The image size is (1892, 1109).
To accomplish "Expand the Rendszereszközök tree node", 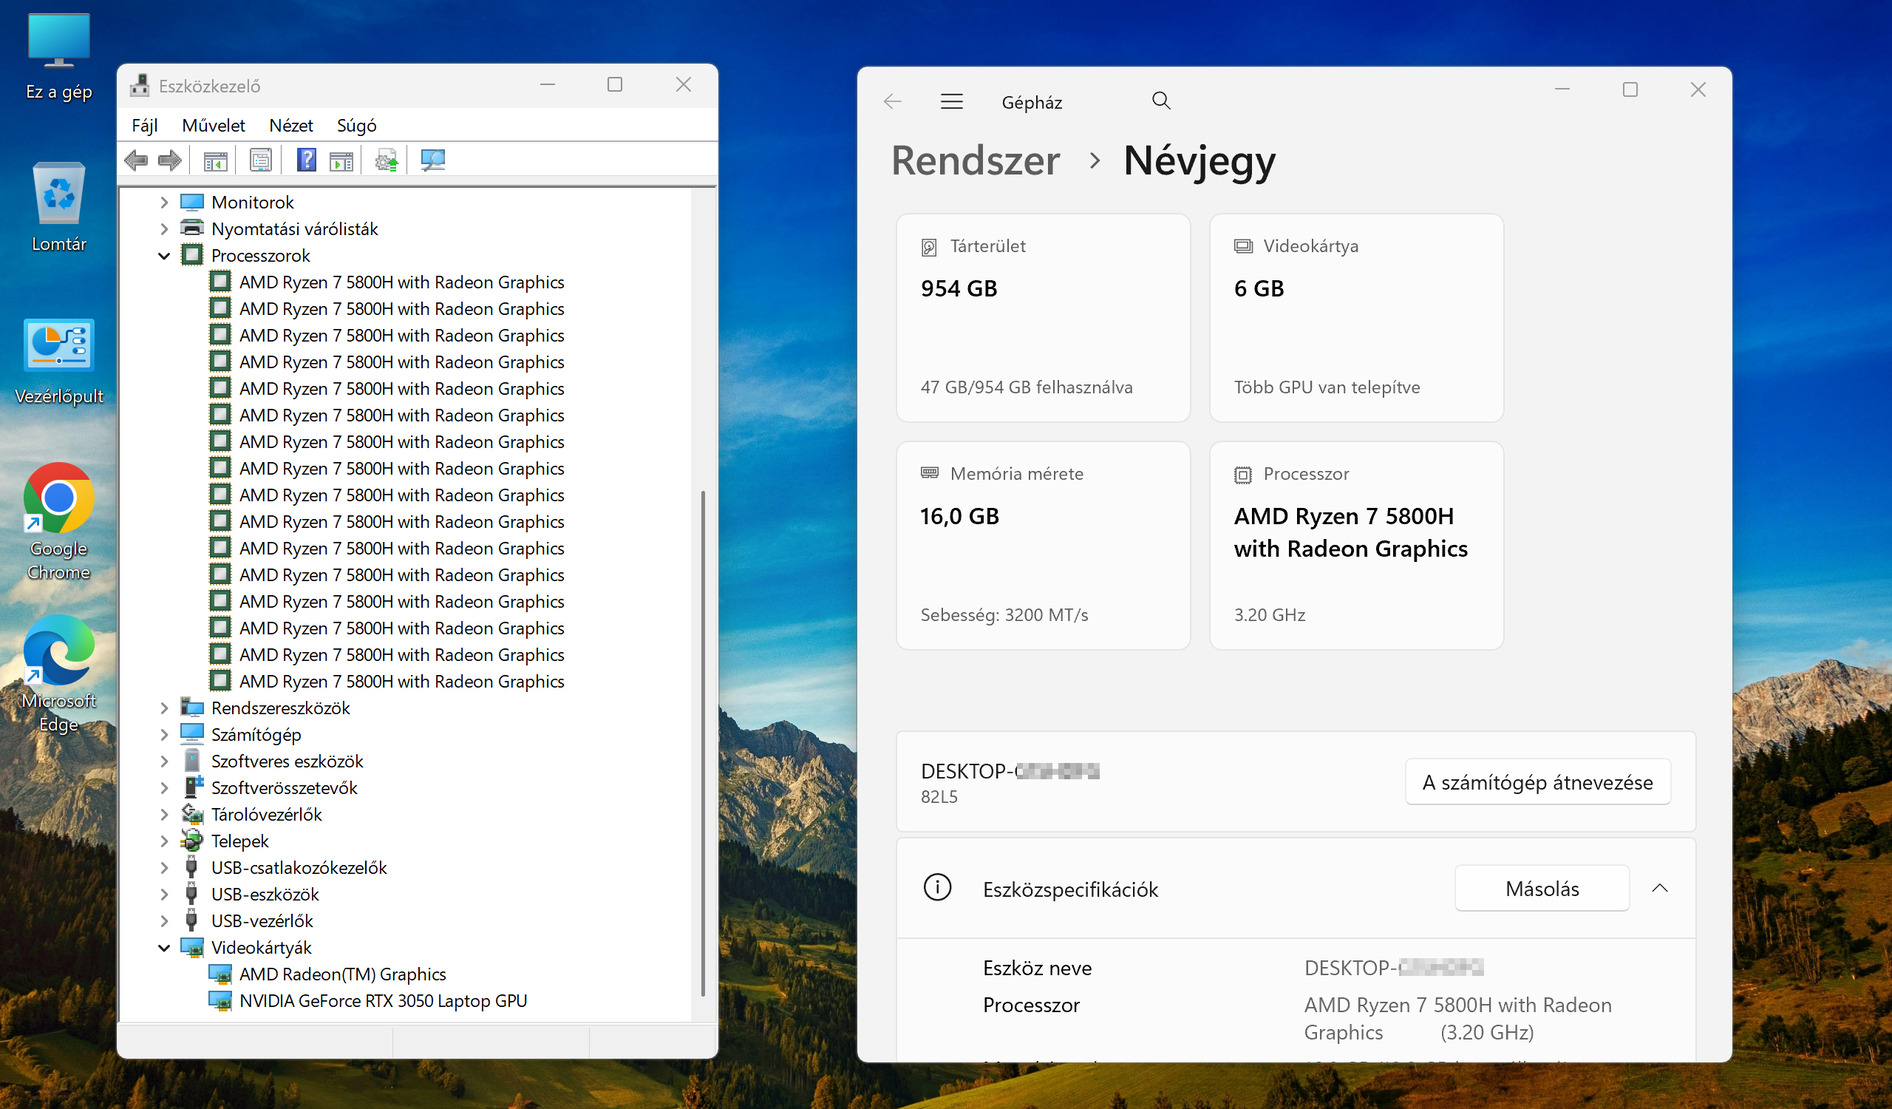I will (164, 708).
